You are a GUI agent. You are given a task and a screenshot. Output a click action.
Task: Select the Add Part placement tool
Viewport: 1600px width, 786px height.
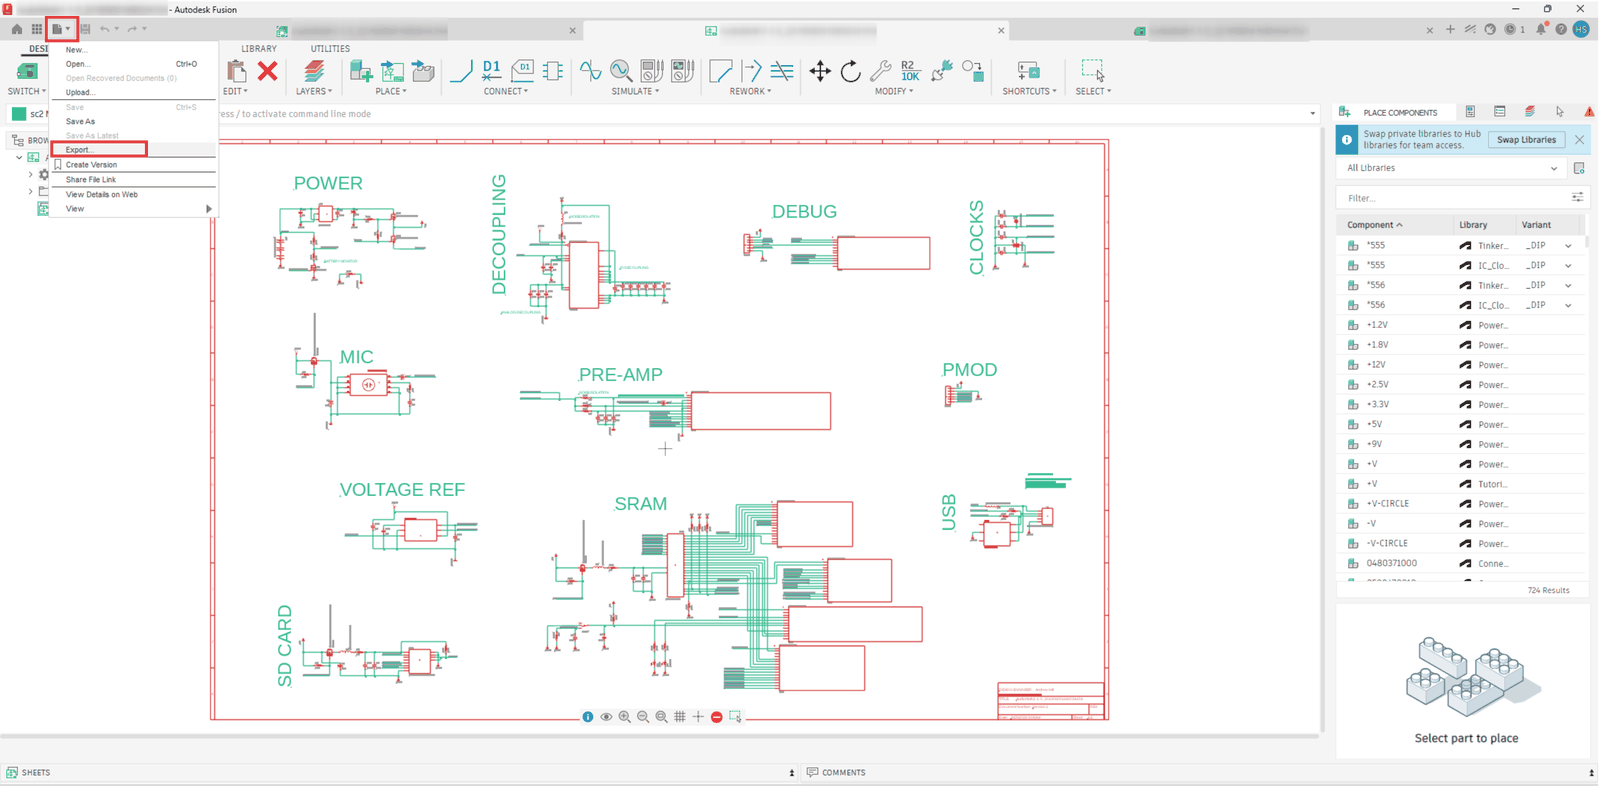point(361,70)
